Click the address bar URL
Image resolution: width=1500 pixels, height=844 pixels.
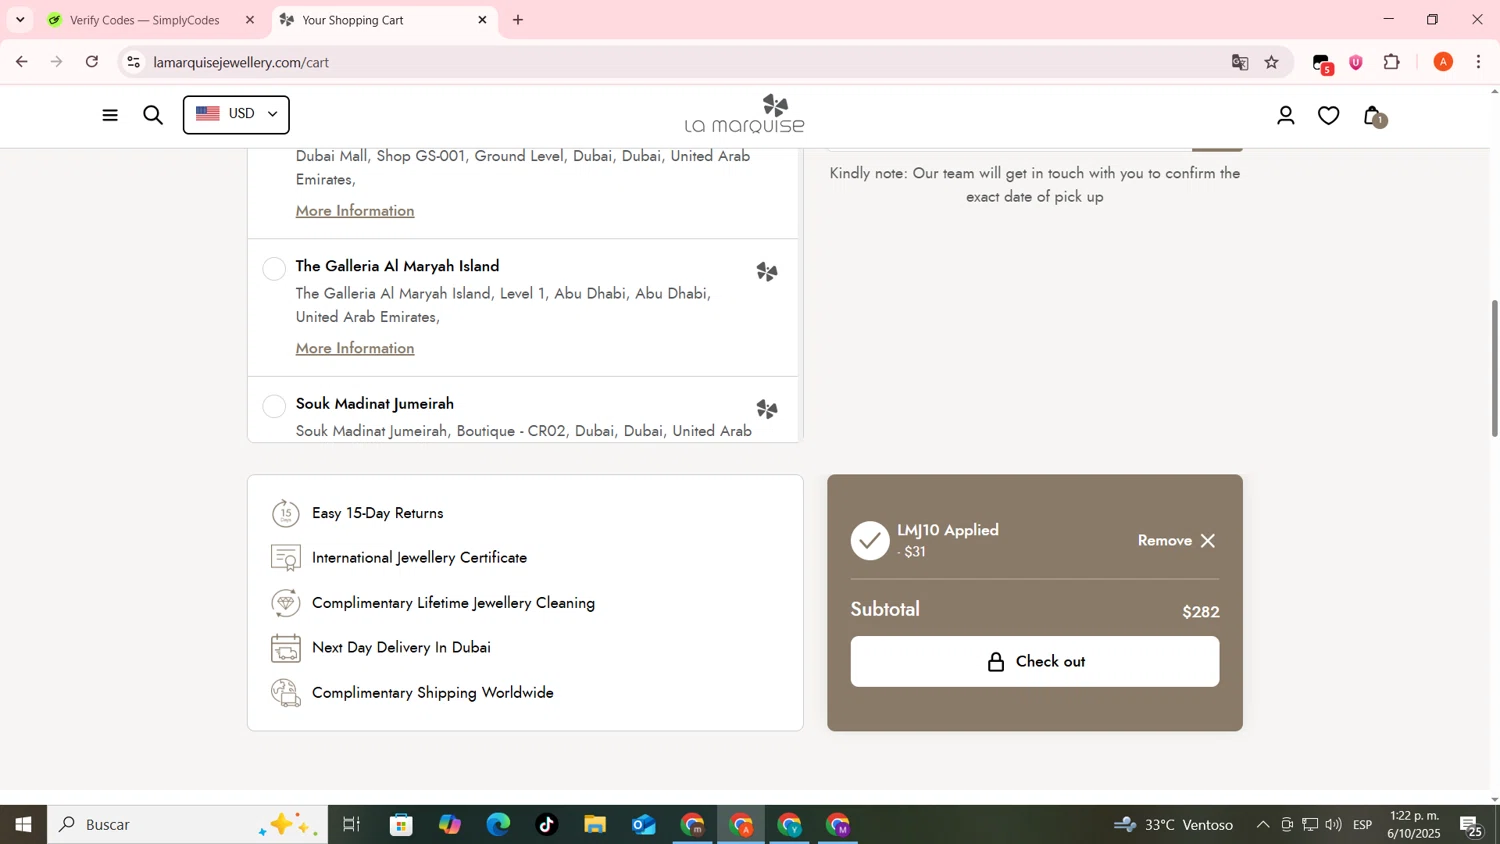tap(242, 62)
